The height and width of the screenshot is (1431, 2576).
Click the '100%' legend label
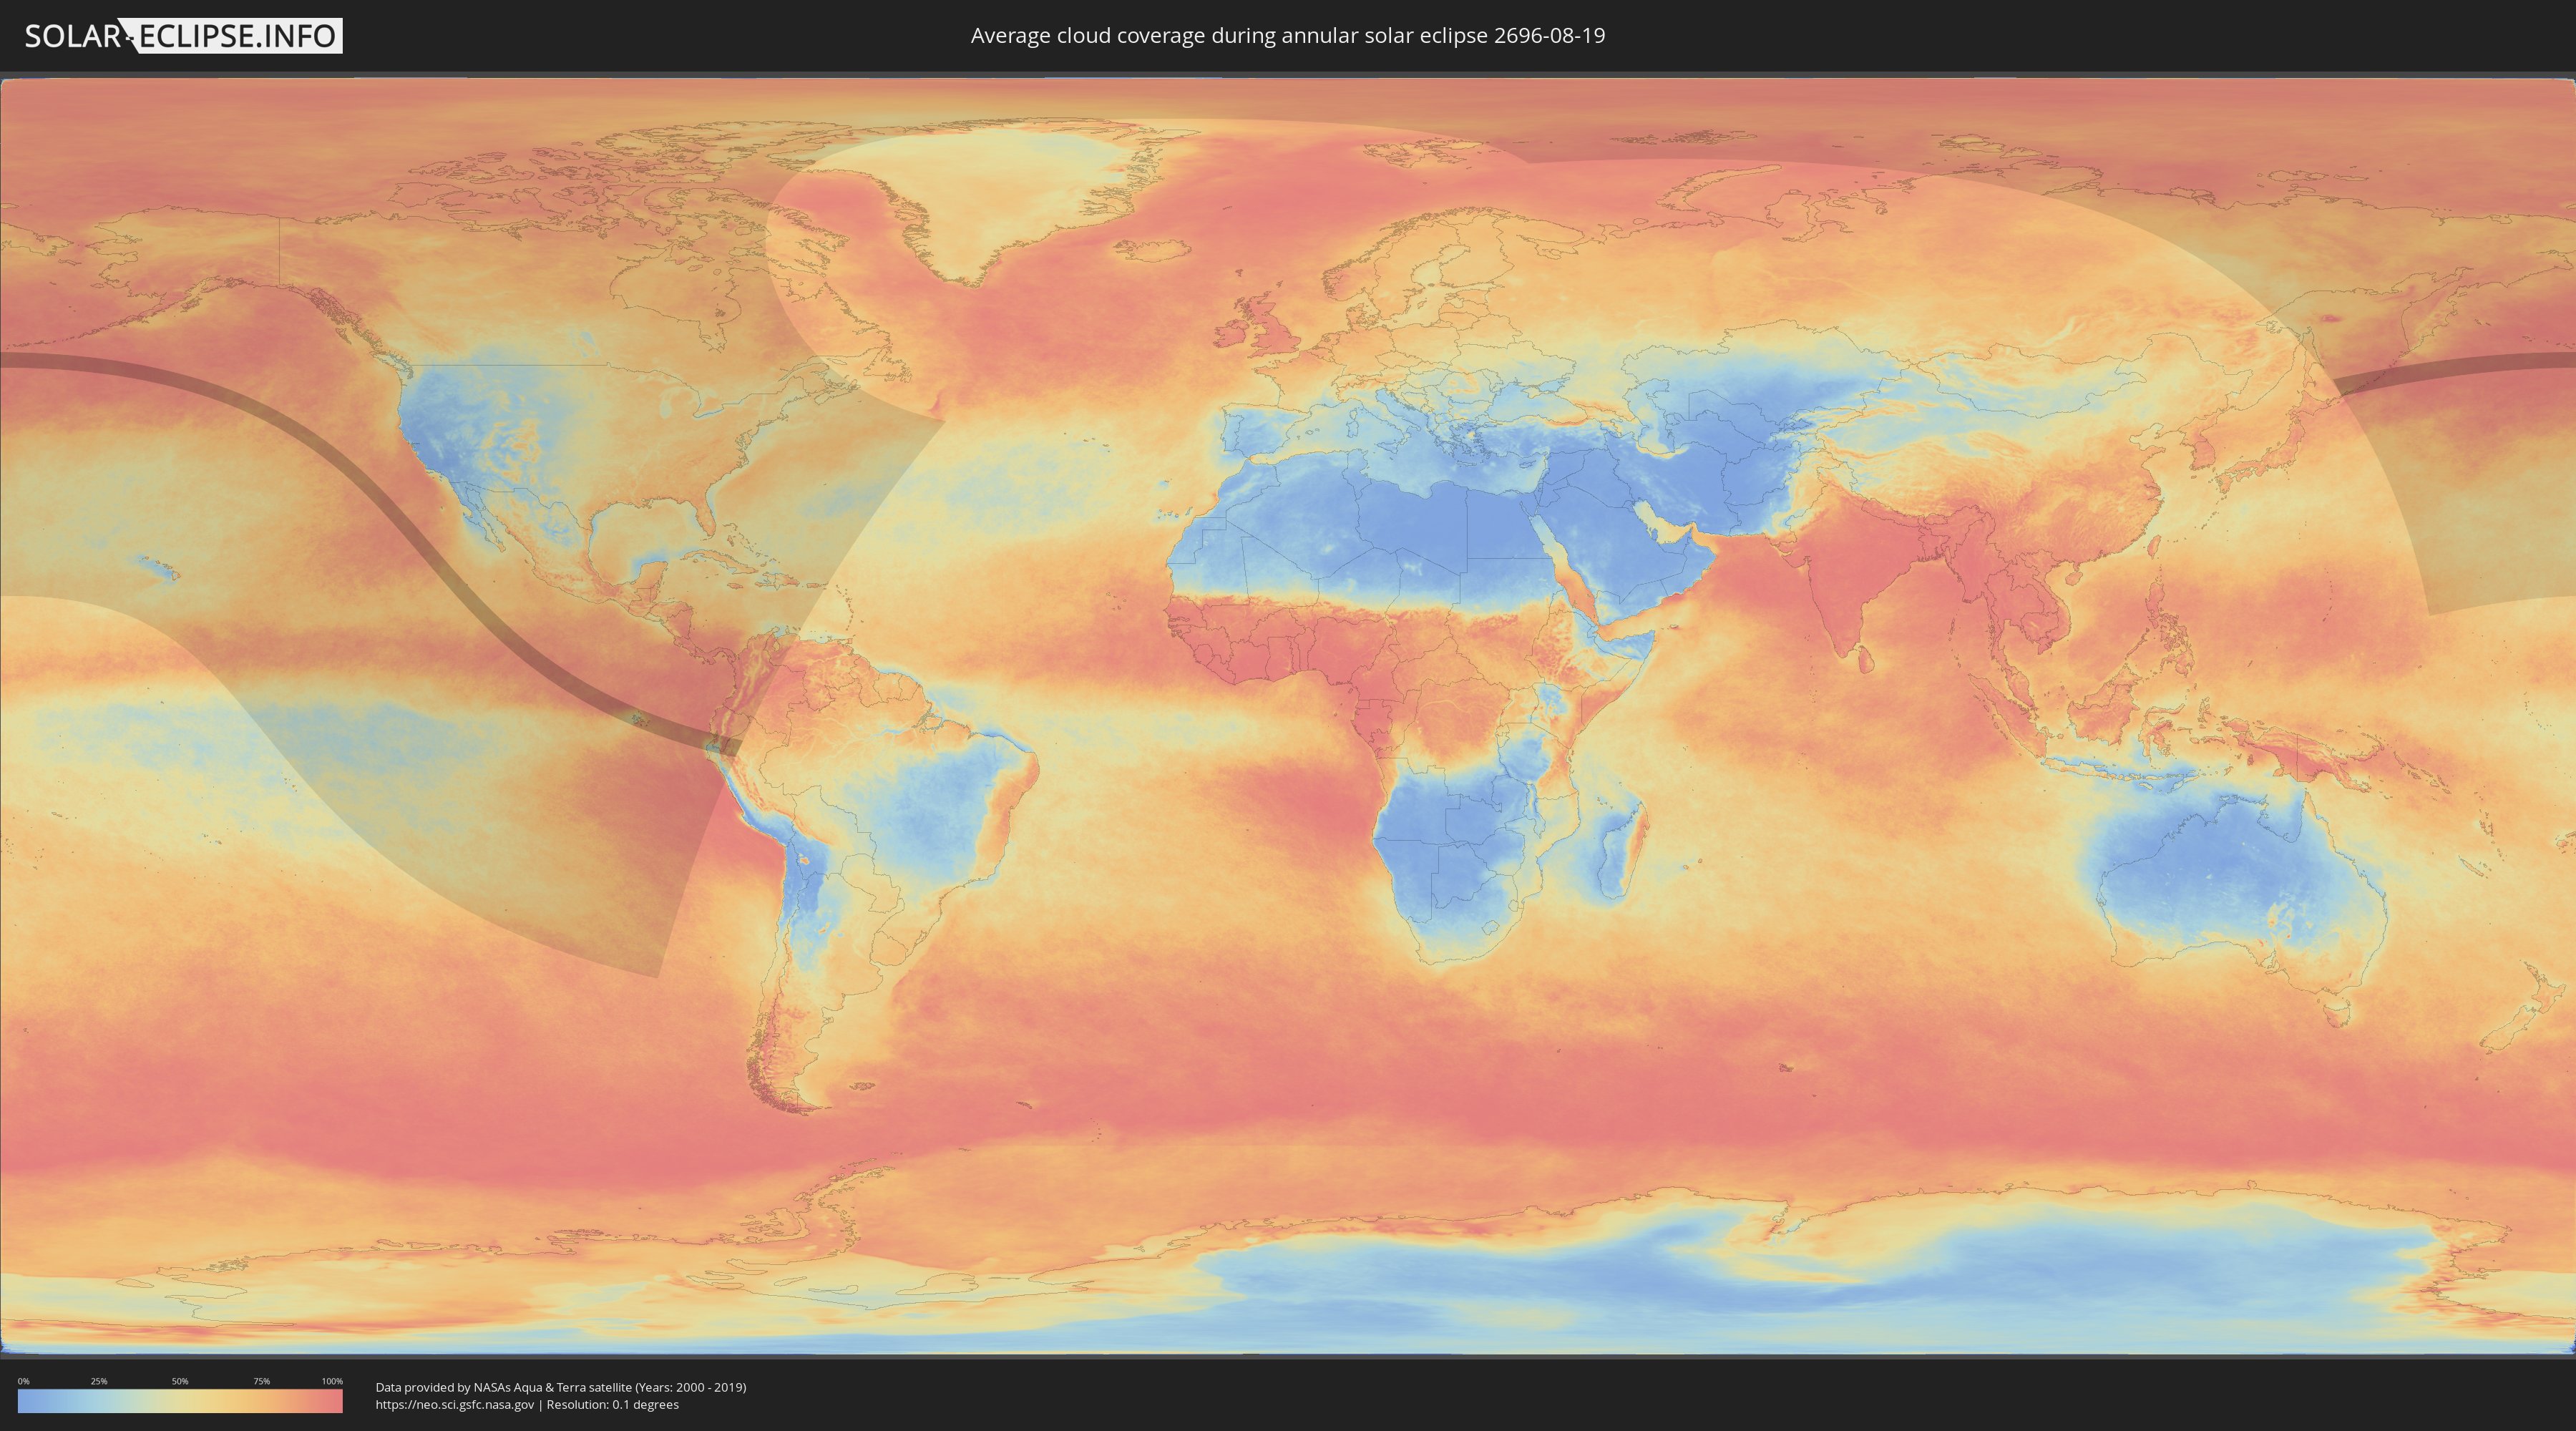332,1381
